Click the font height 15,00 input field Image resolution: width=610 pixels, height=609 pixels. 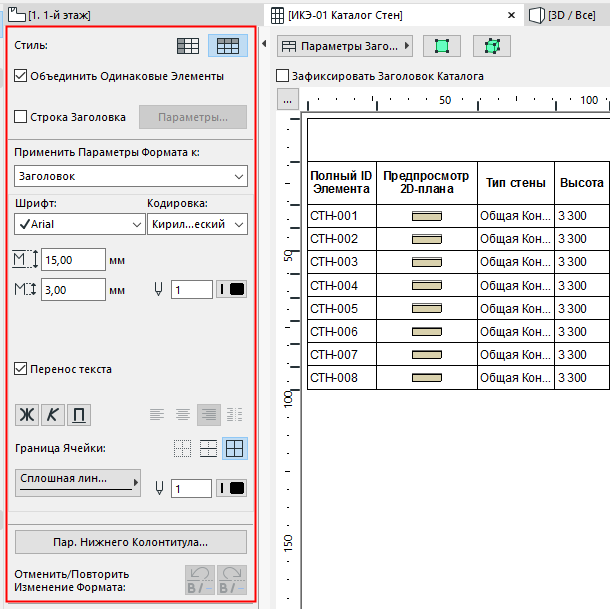(74, 260)
